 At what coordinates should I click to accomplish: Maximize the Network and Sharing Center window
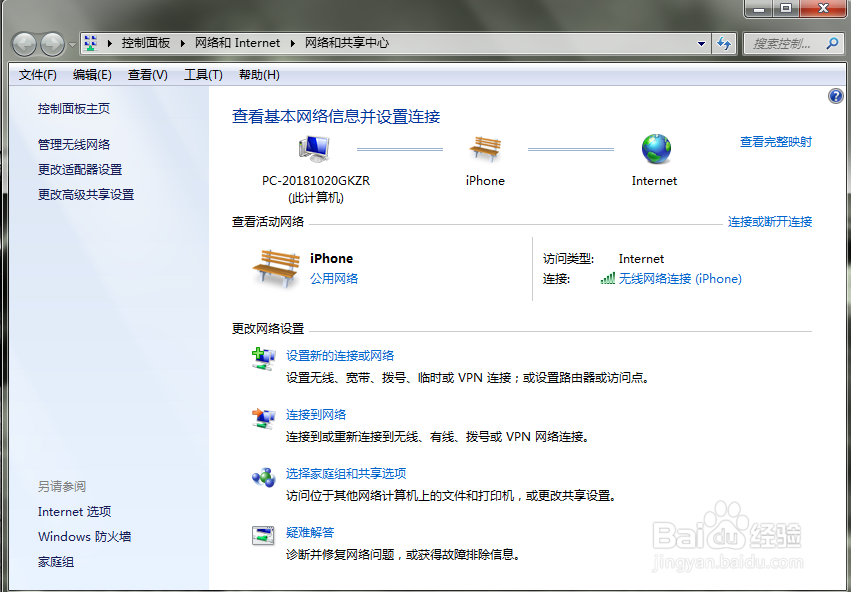point(786,8)
